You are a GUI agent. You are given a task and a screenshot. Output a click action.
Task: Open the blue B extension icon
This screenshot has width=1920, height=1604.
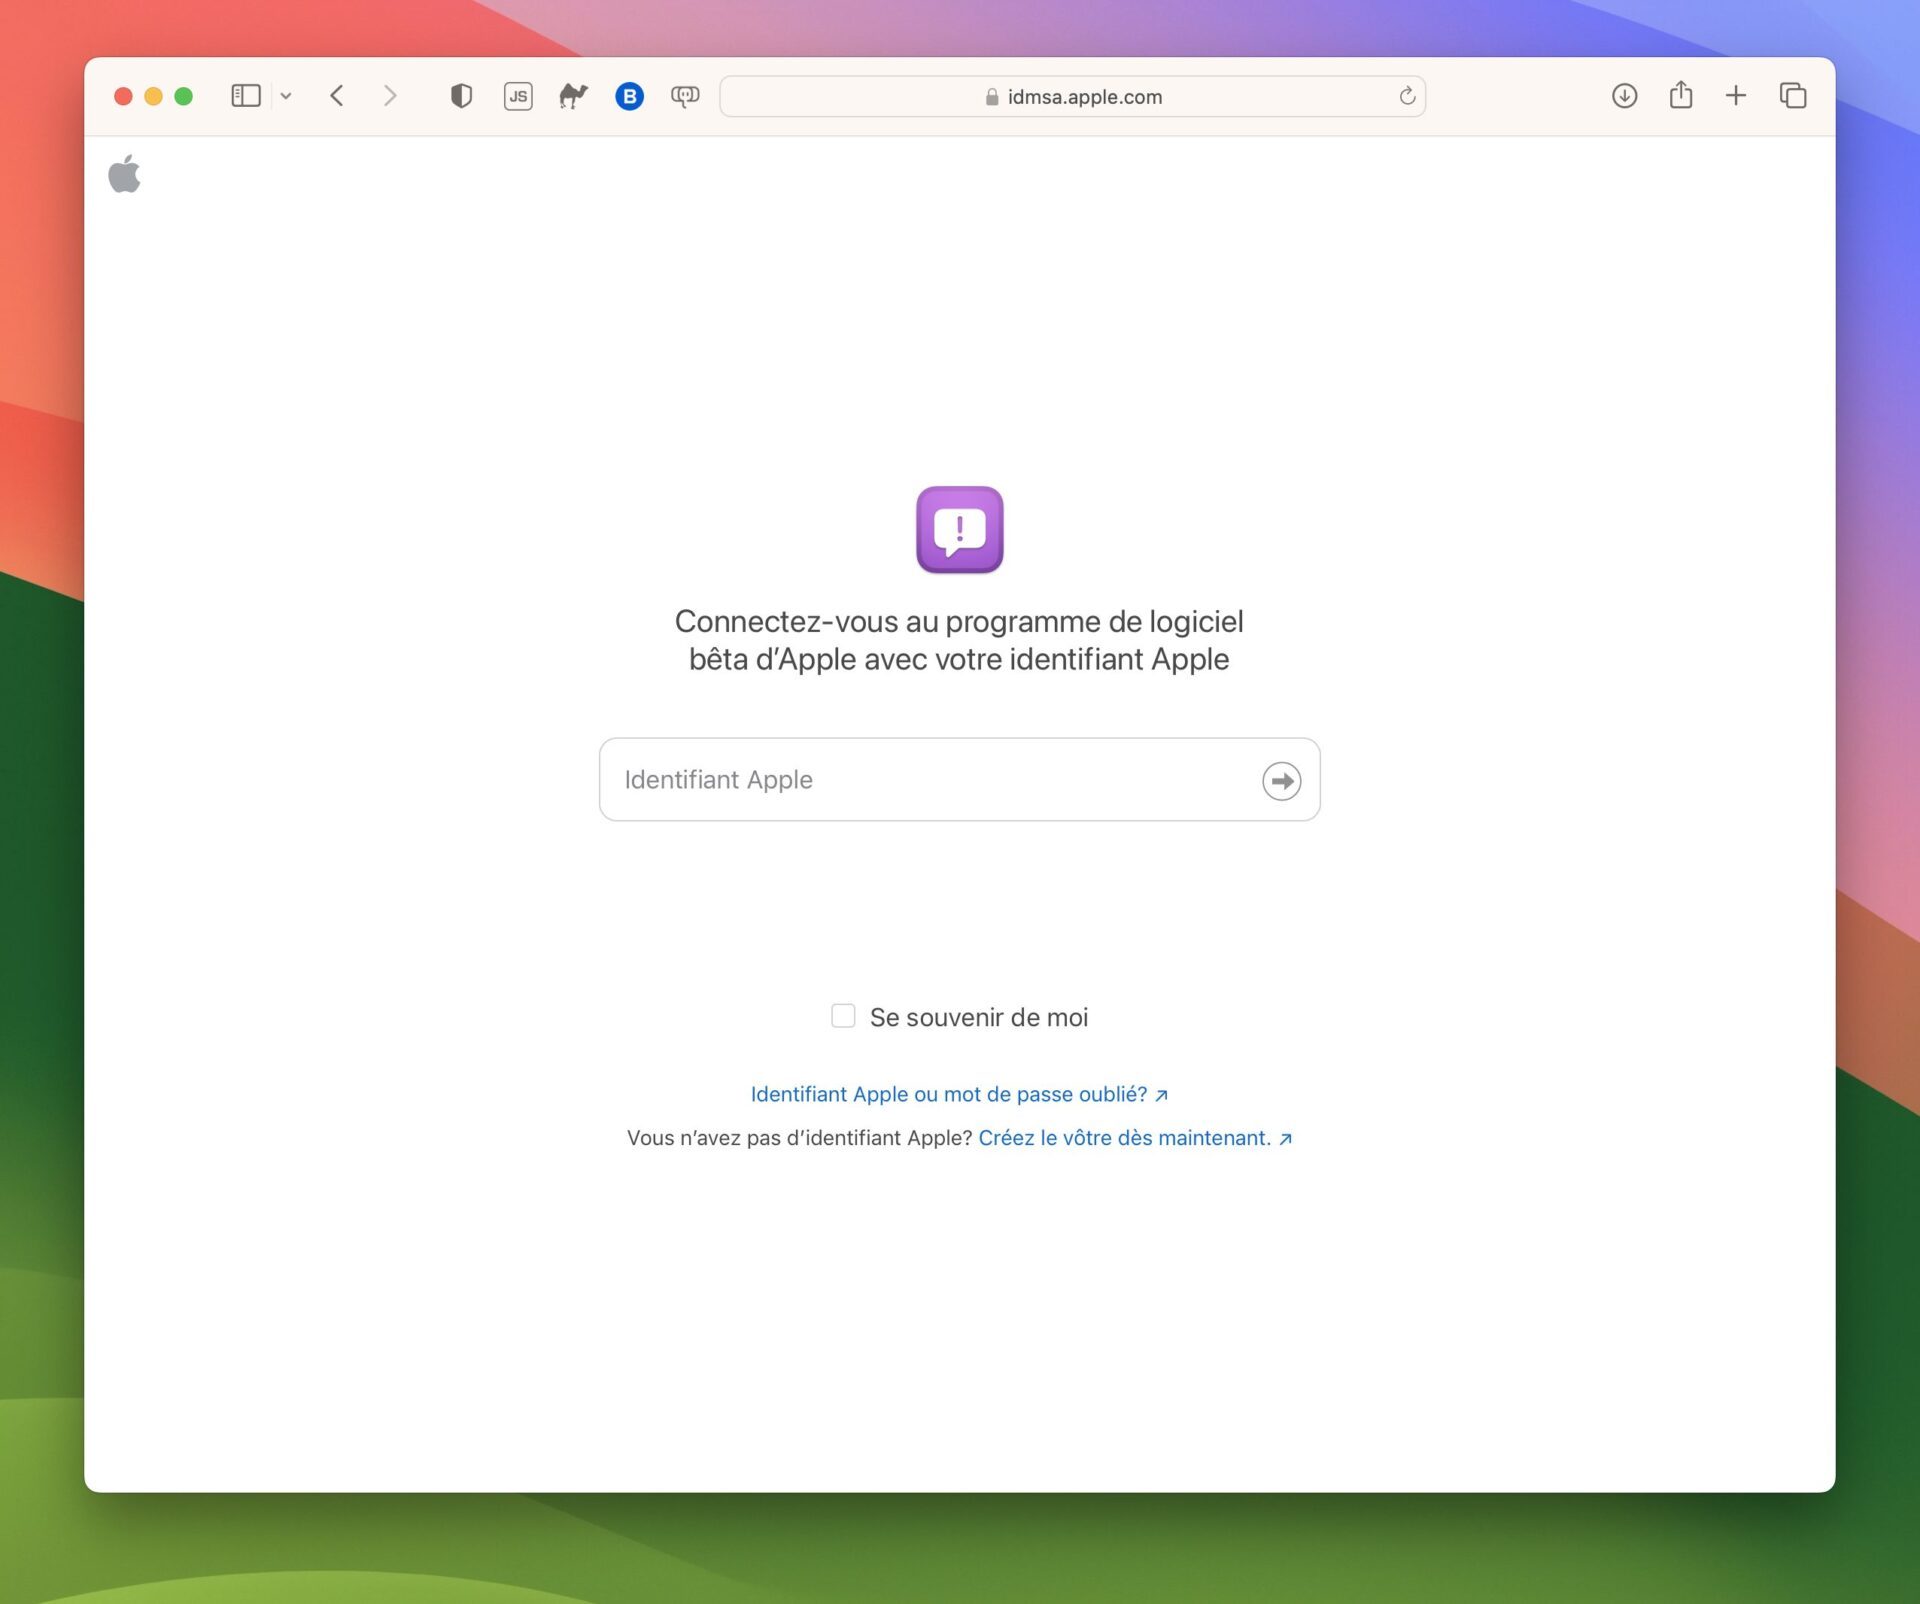point(629,96)
